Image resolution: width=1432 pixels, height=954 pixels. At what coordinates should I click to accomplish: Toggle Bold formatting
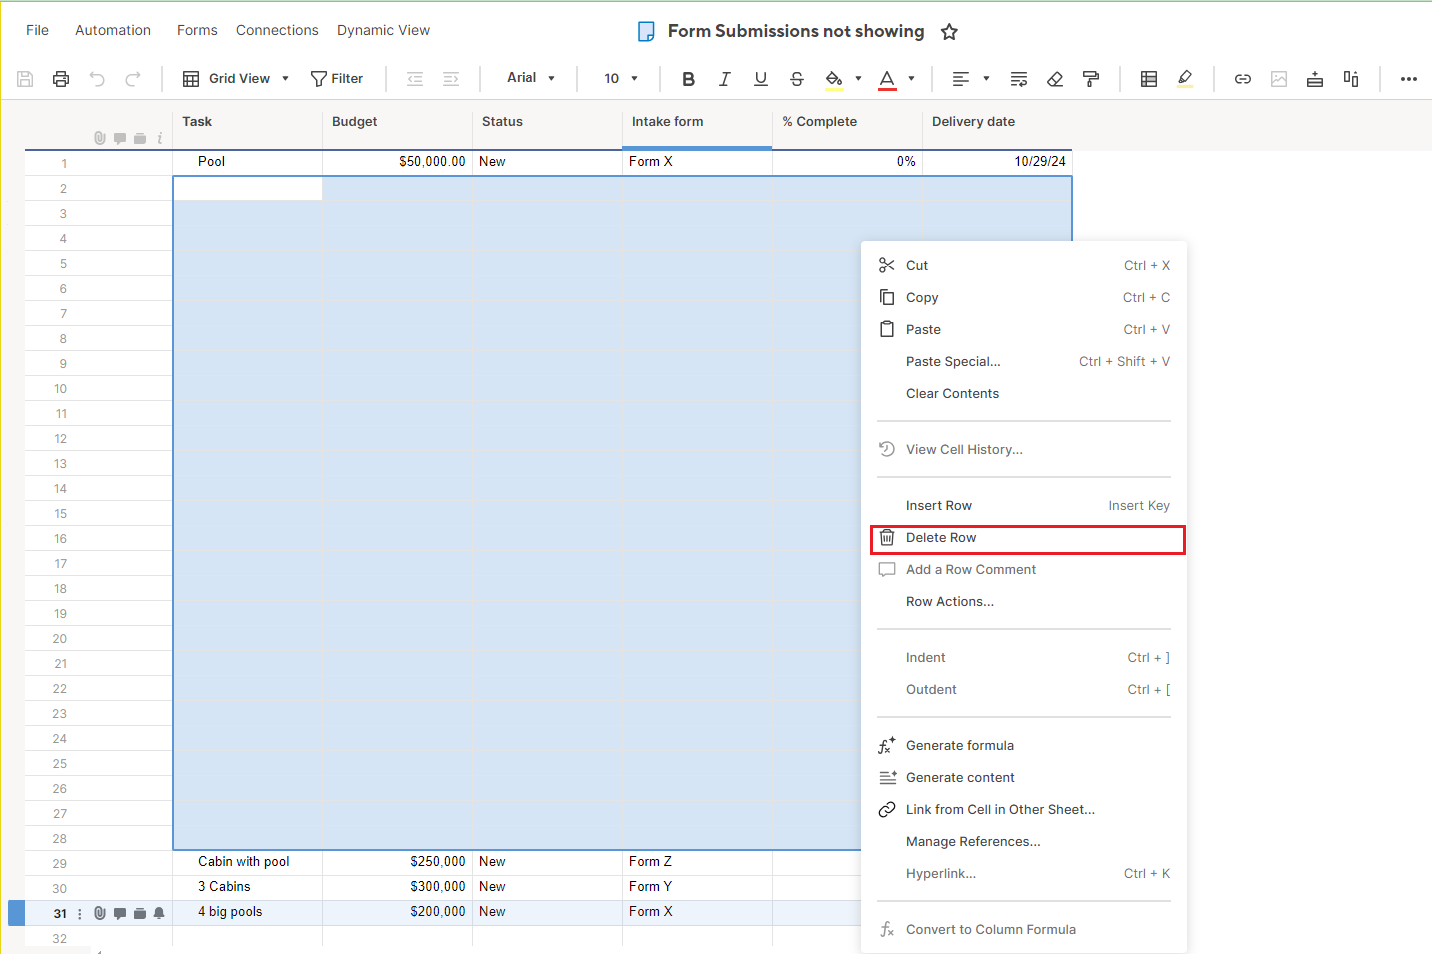click(688, 79)
